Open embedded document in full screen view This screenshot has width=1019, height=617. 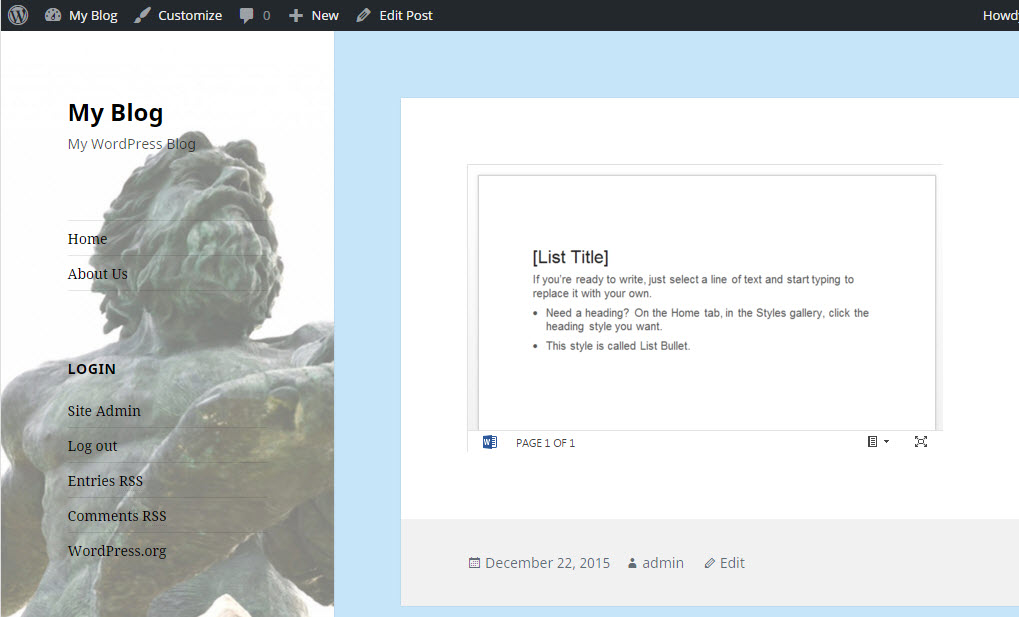[x=921, y=442]
